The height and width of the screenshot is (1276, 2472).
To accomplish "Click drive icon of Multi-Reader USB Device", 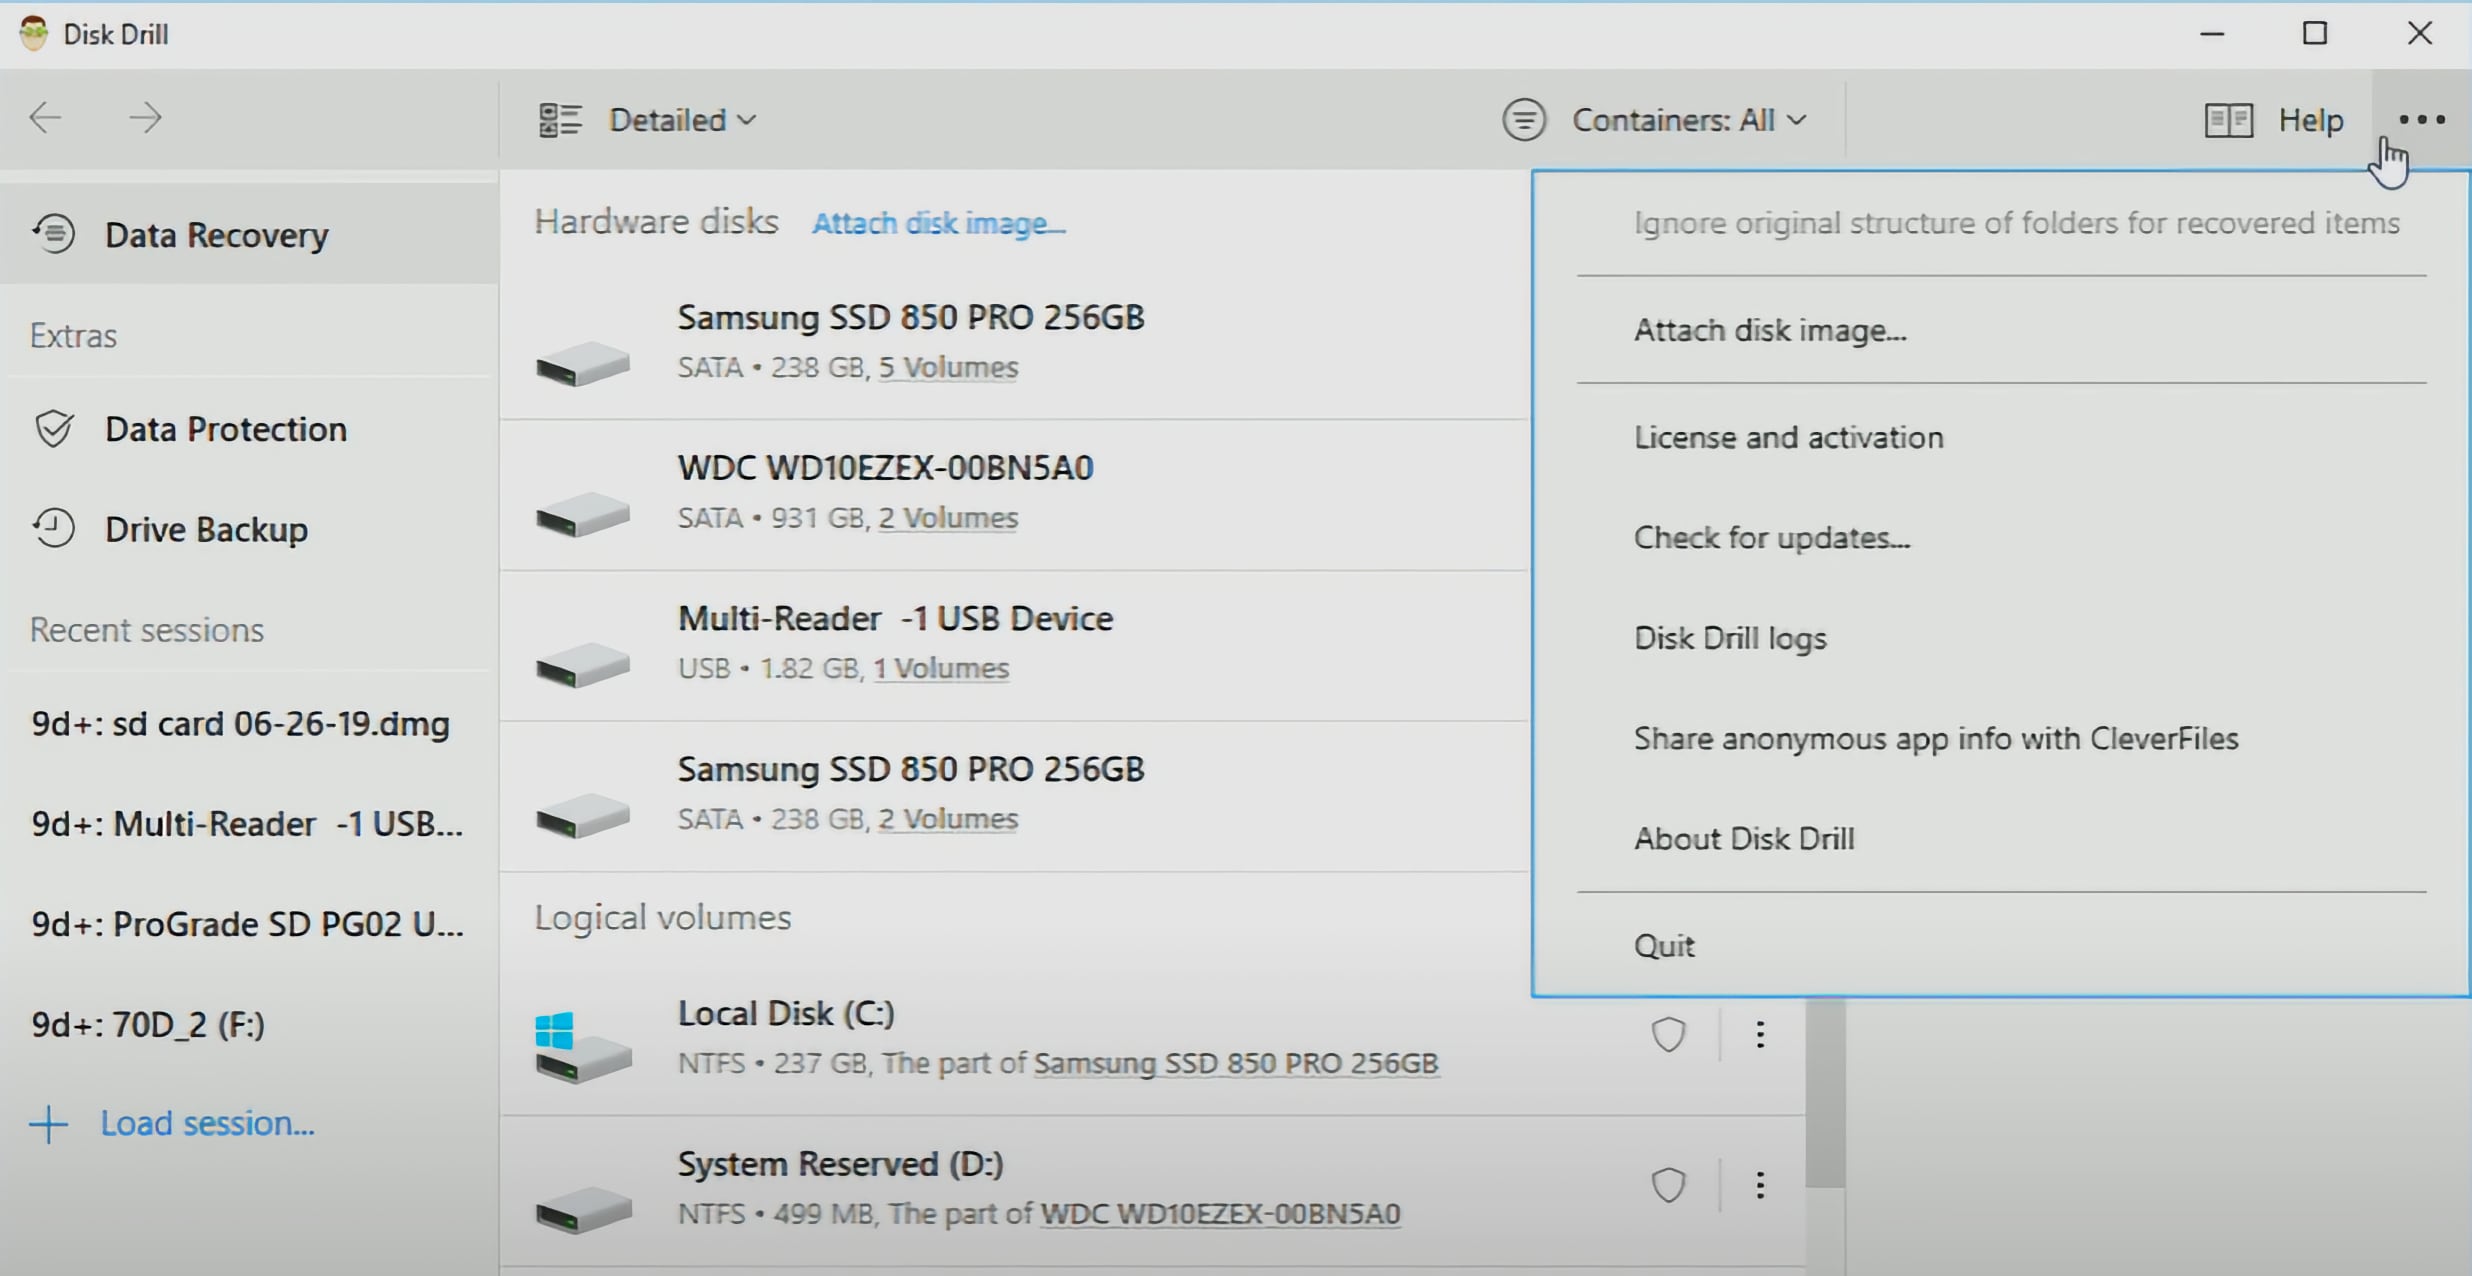I will 583,664.
